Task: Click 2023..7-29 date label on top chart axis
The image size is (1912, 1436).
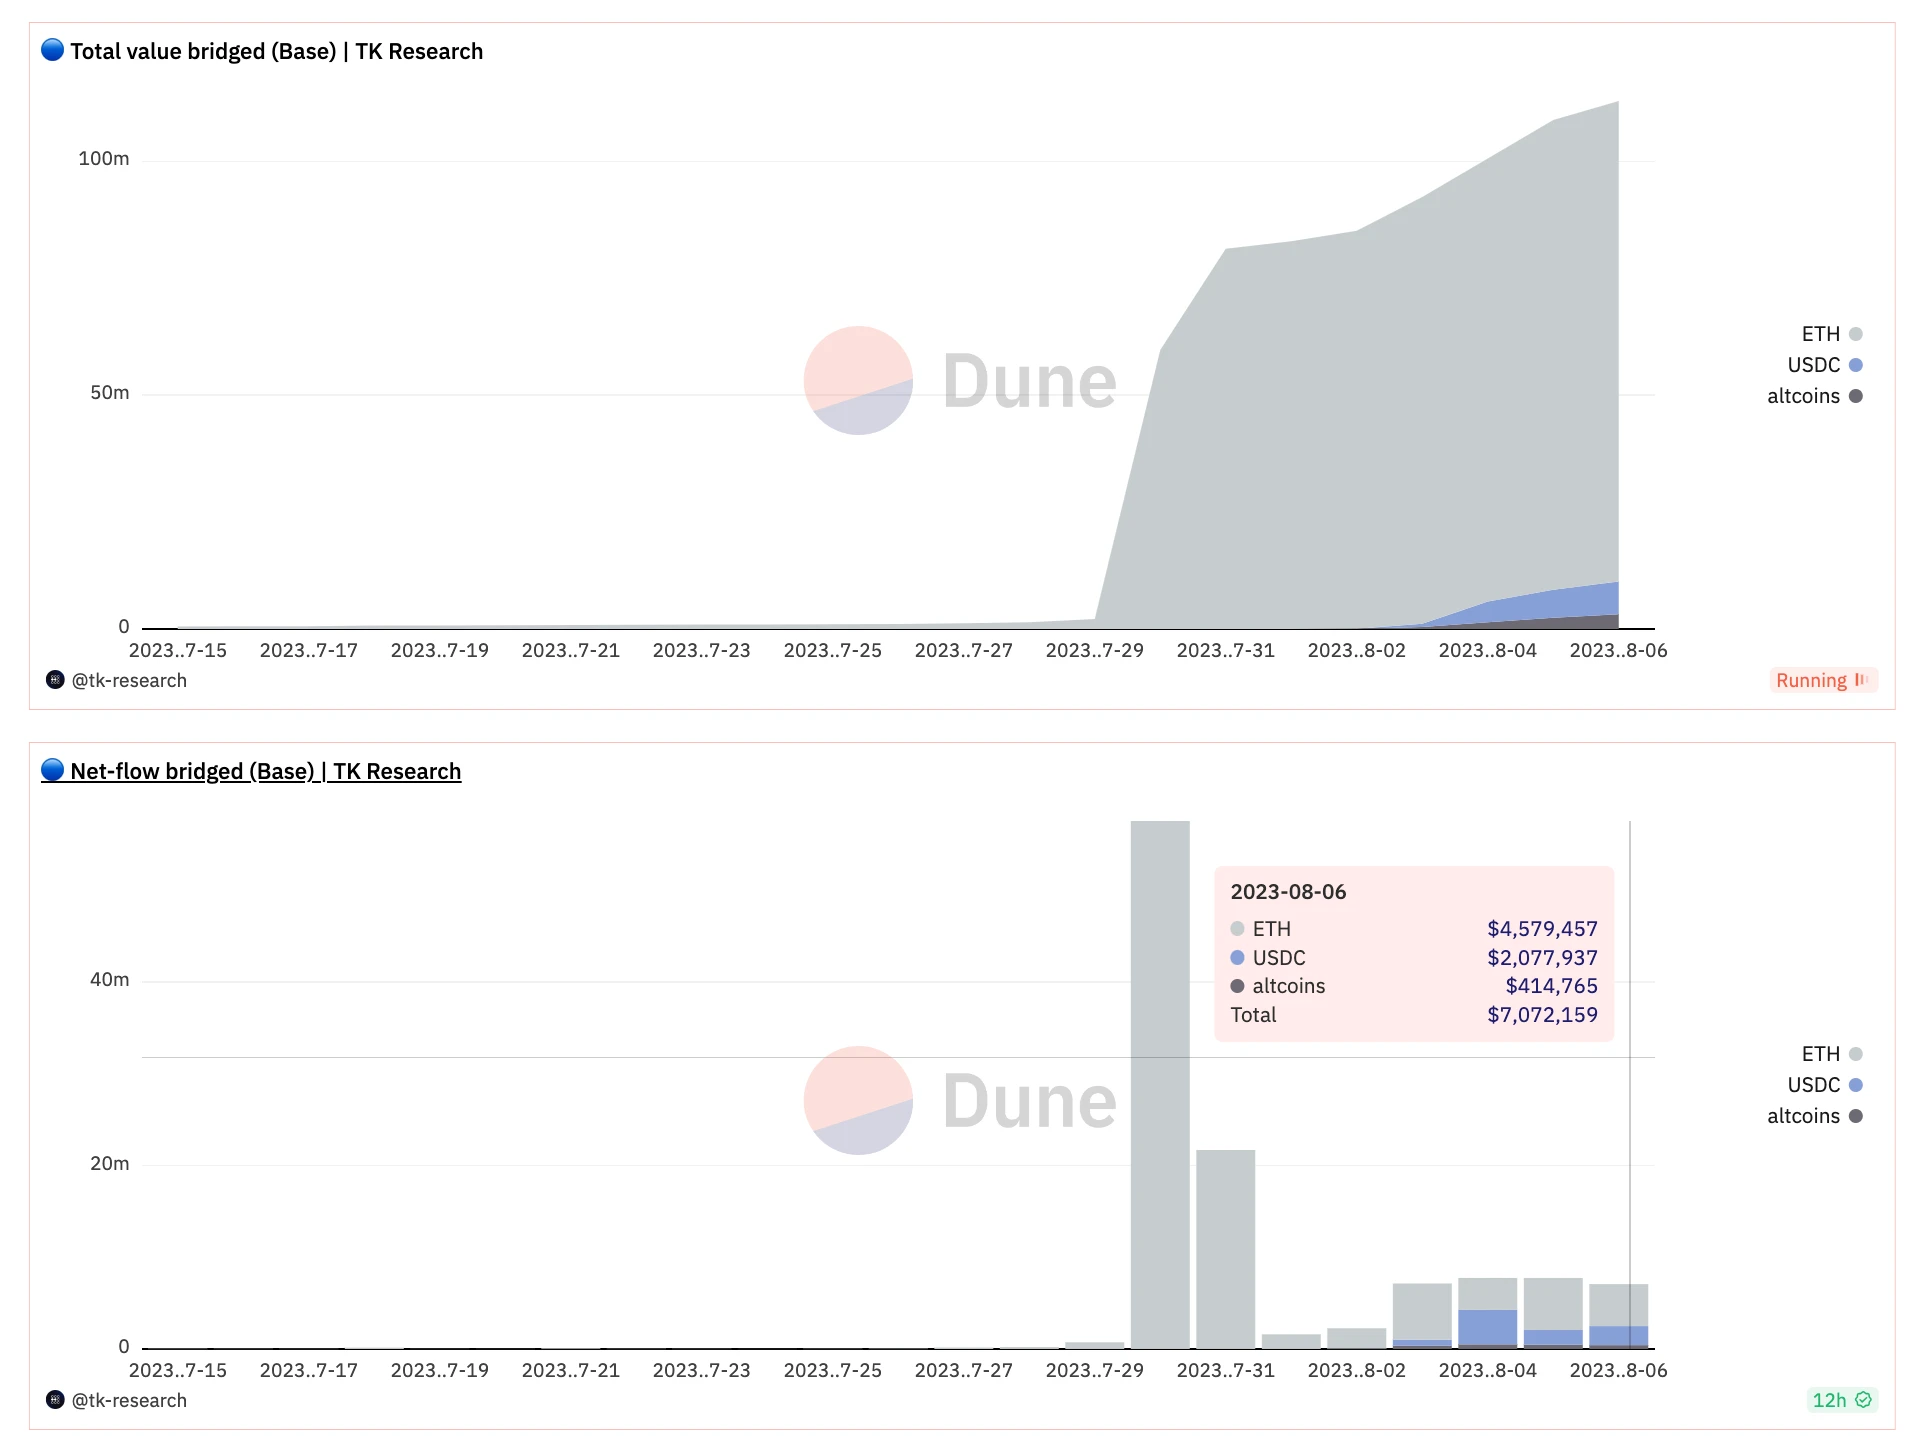Action: 1094,650
